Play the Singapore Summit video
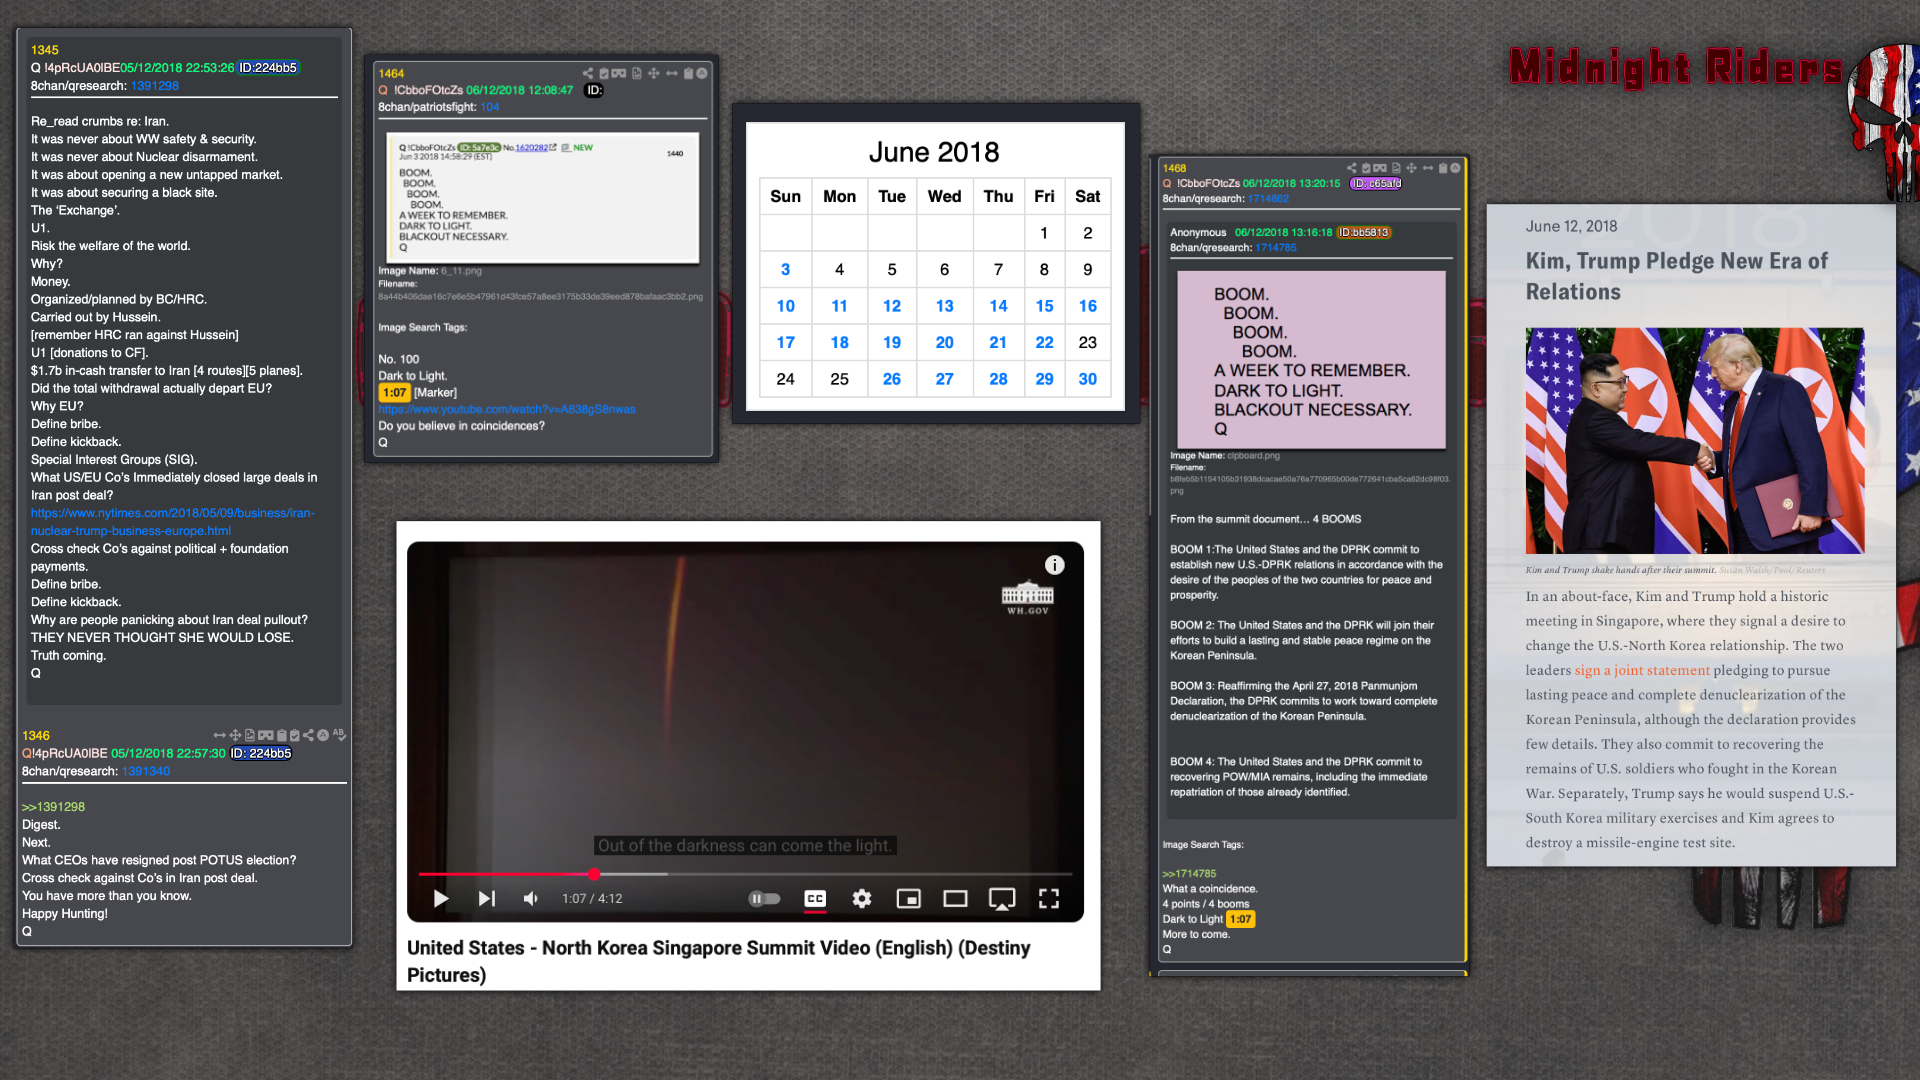The image size is (1920, 1080). pyautogui.click(x=441, y=898)
